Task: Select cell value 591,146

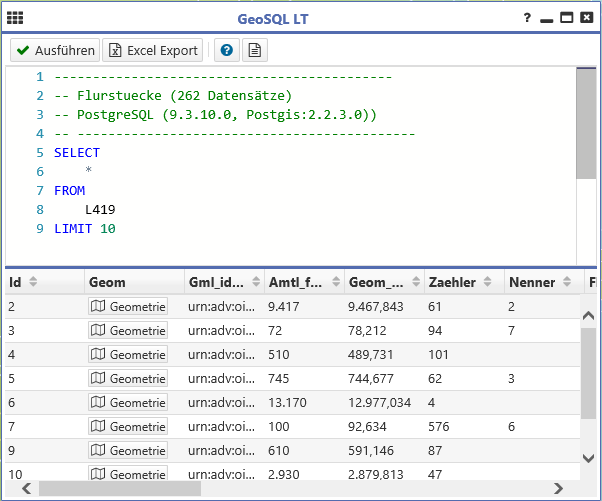Action: click(x=370, y=450)
